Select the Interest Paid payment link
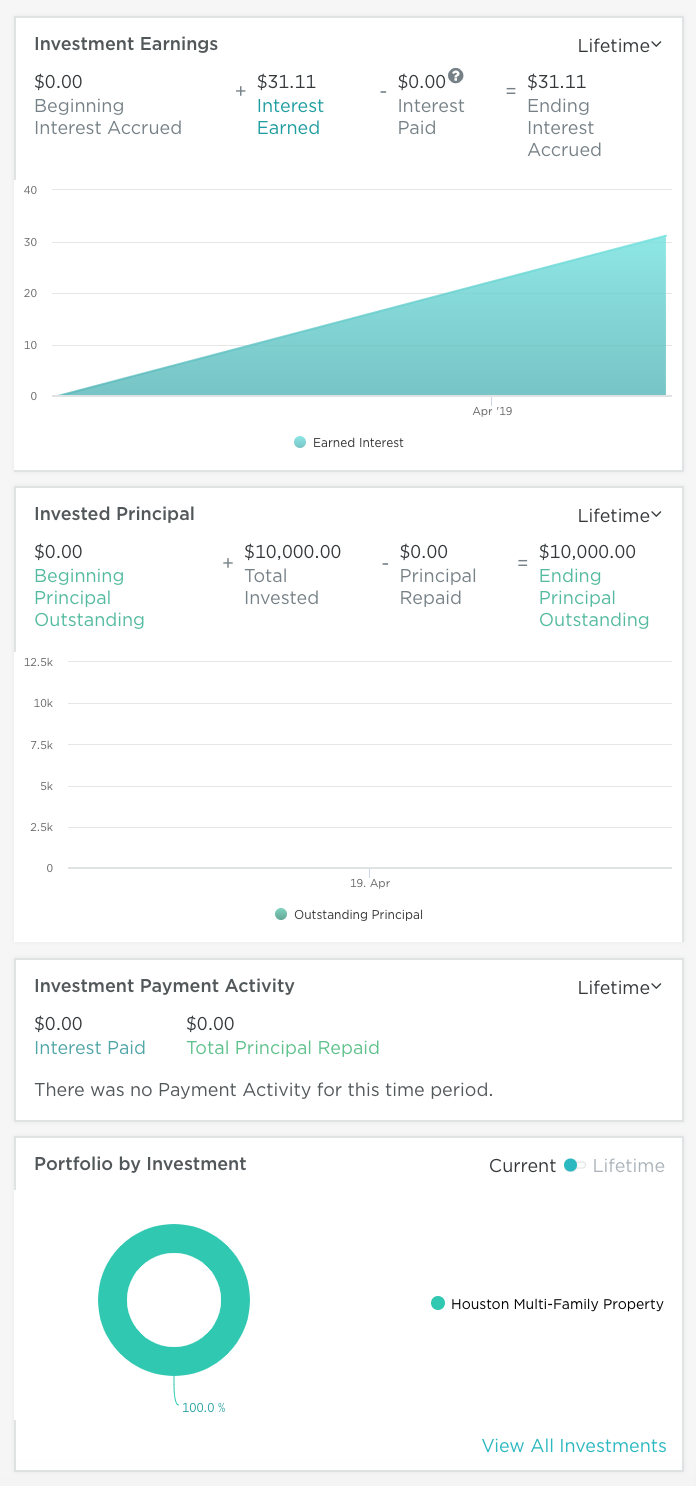 [x=90, y=1048]
